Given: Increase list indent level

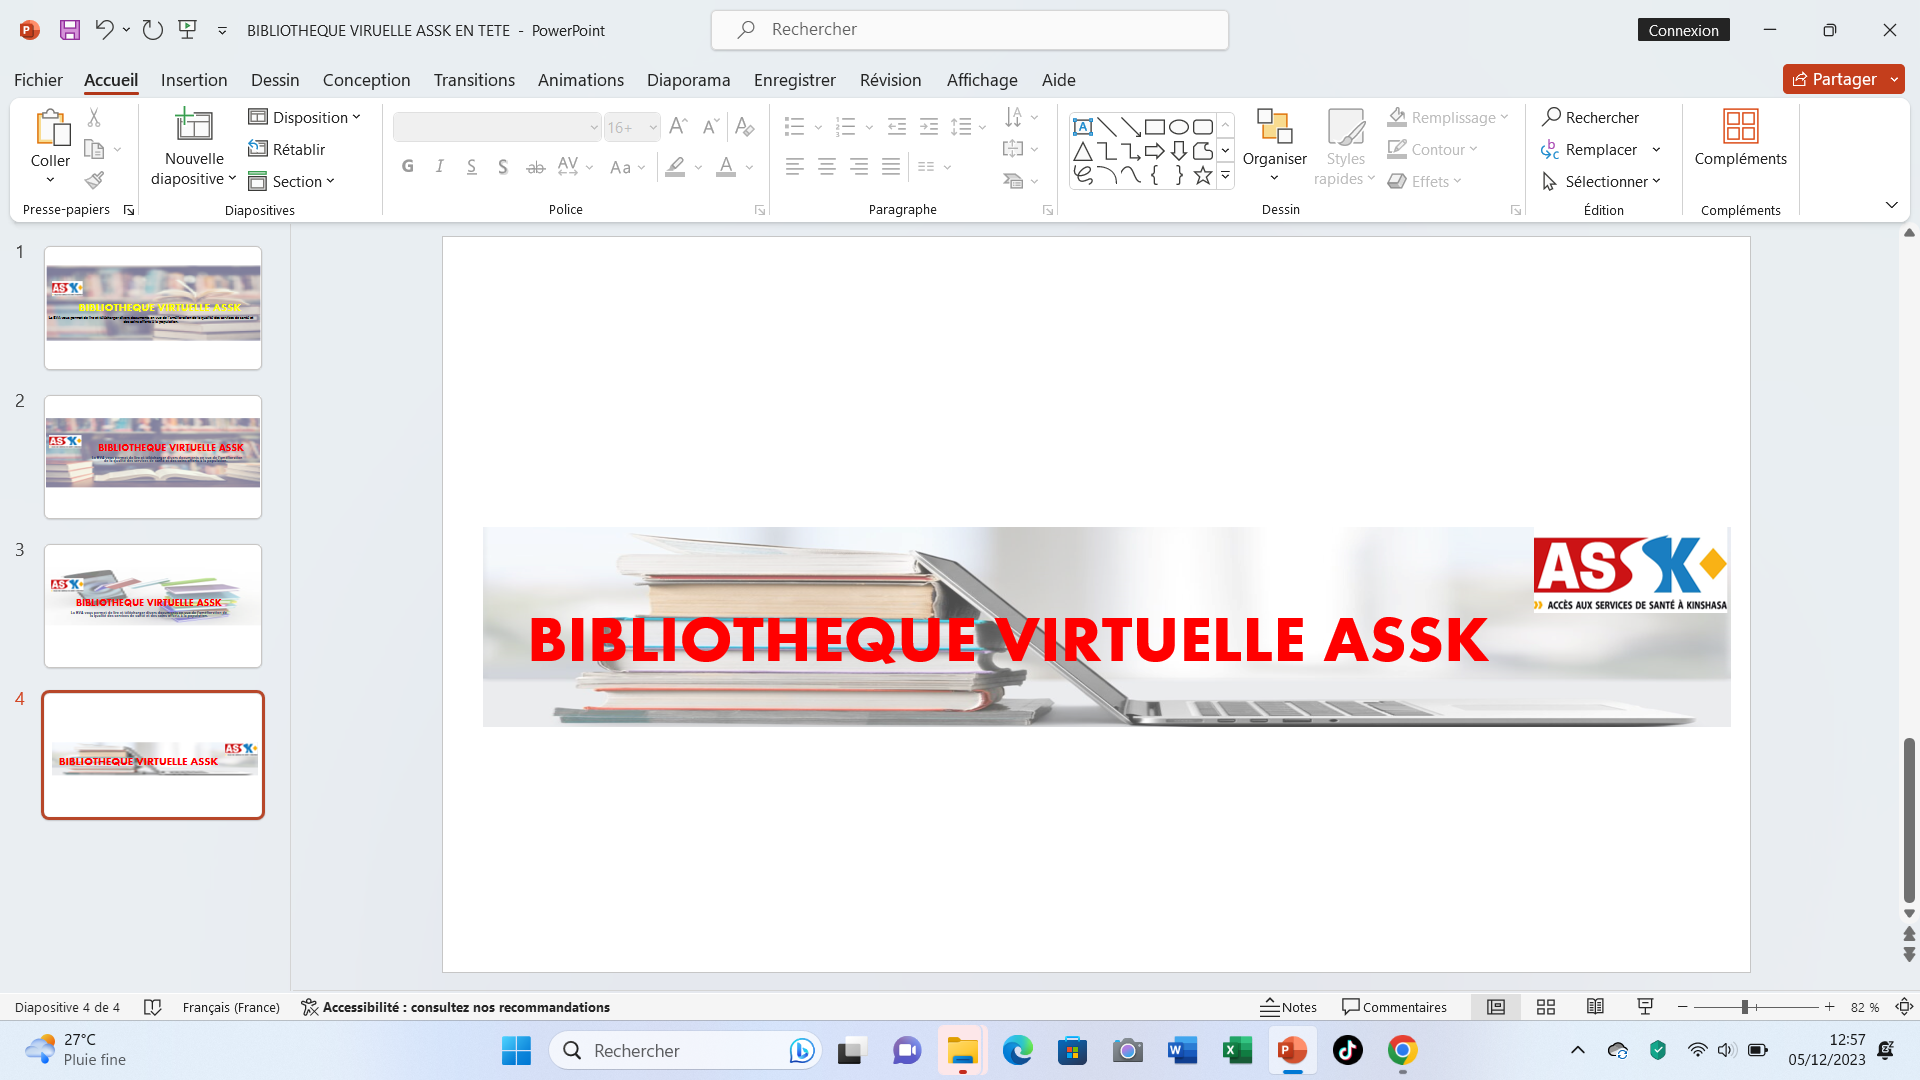Looking at the screenshot, I should (929, 127).
